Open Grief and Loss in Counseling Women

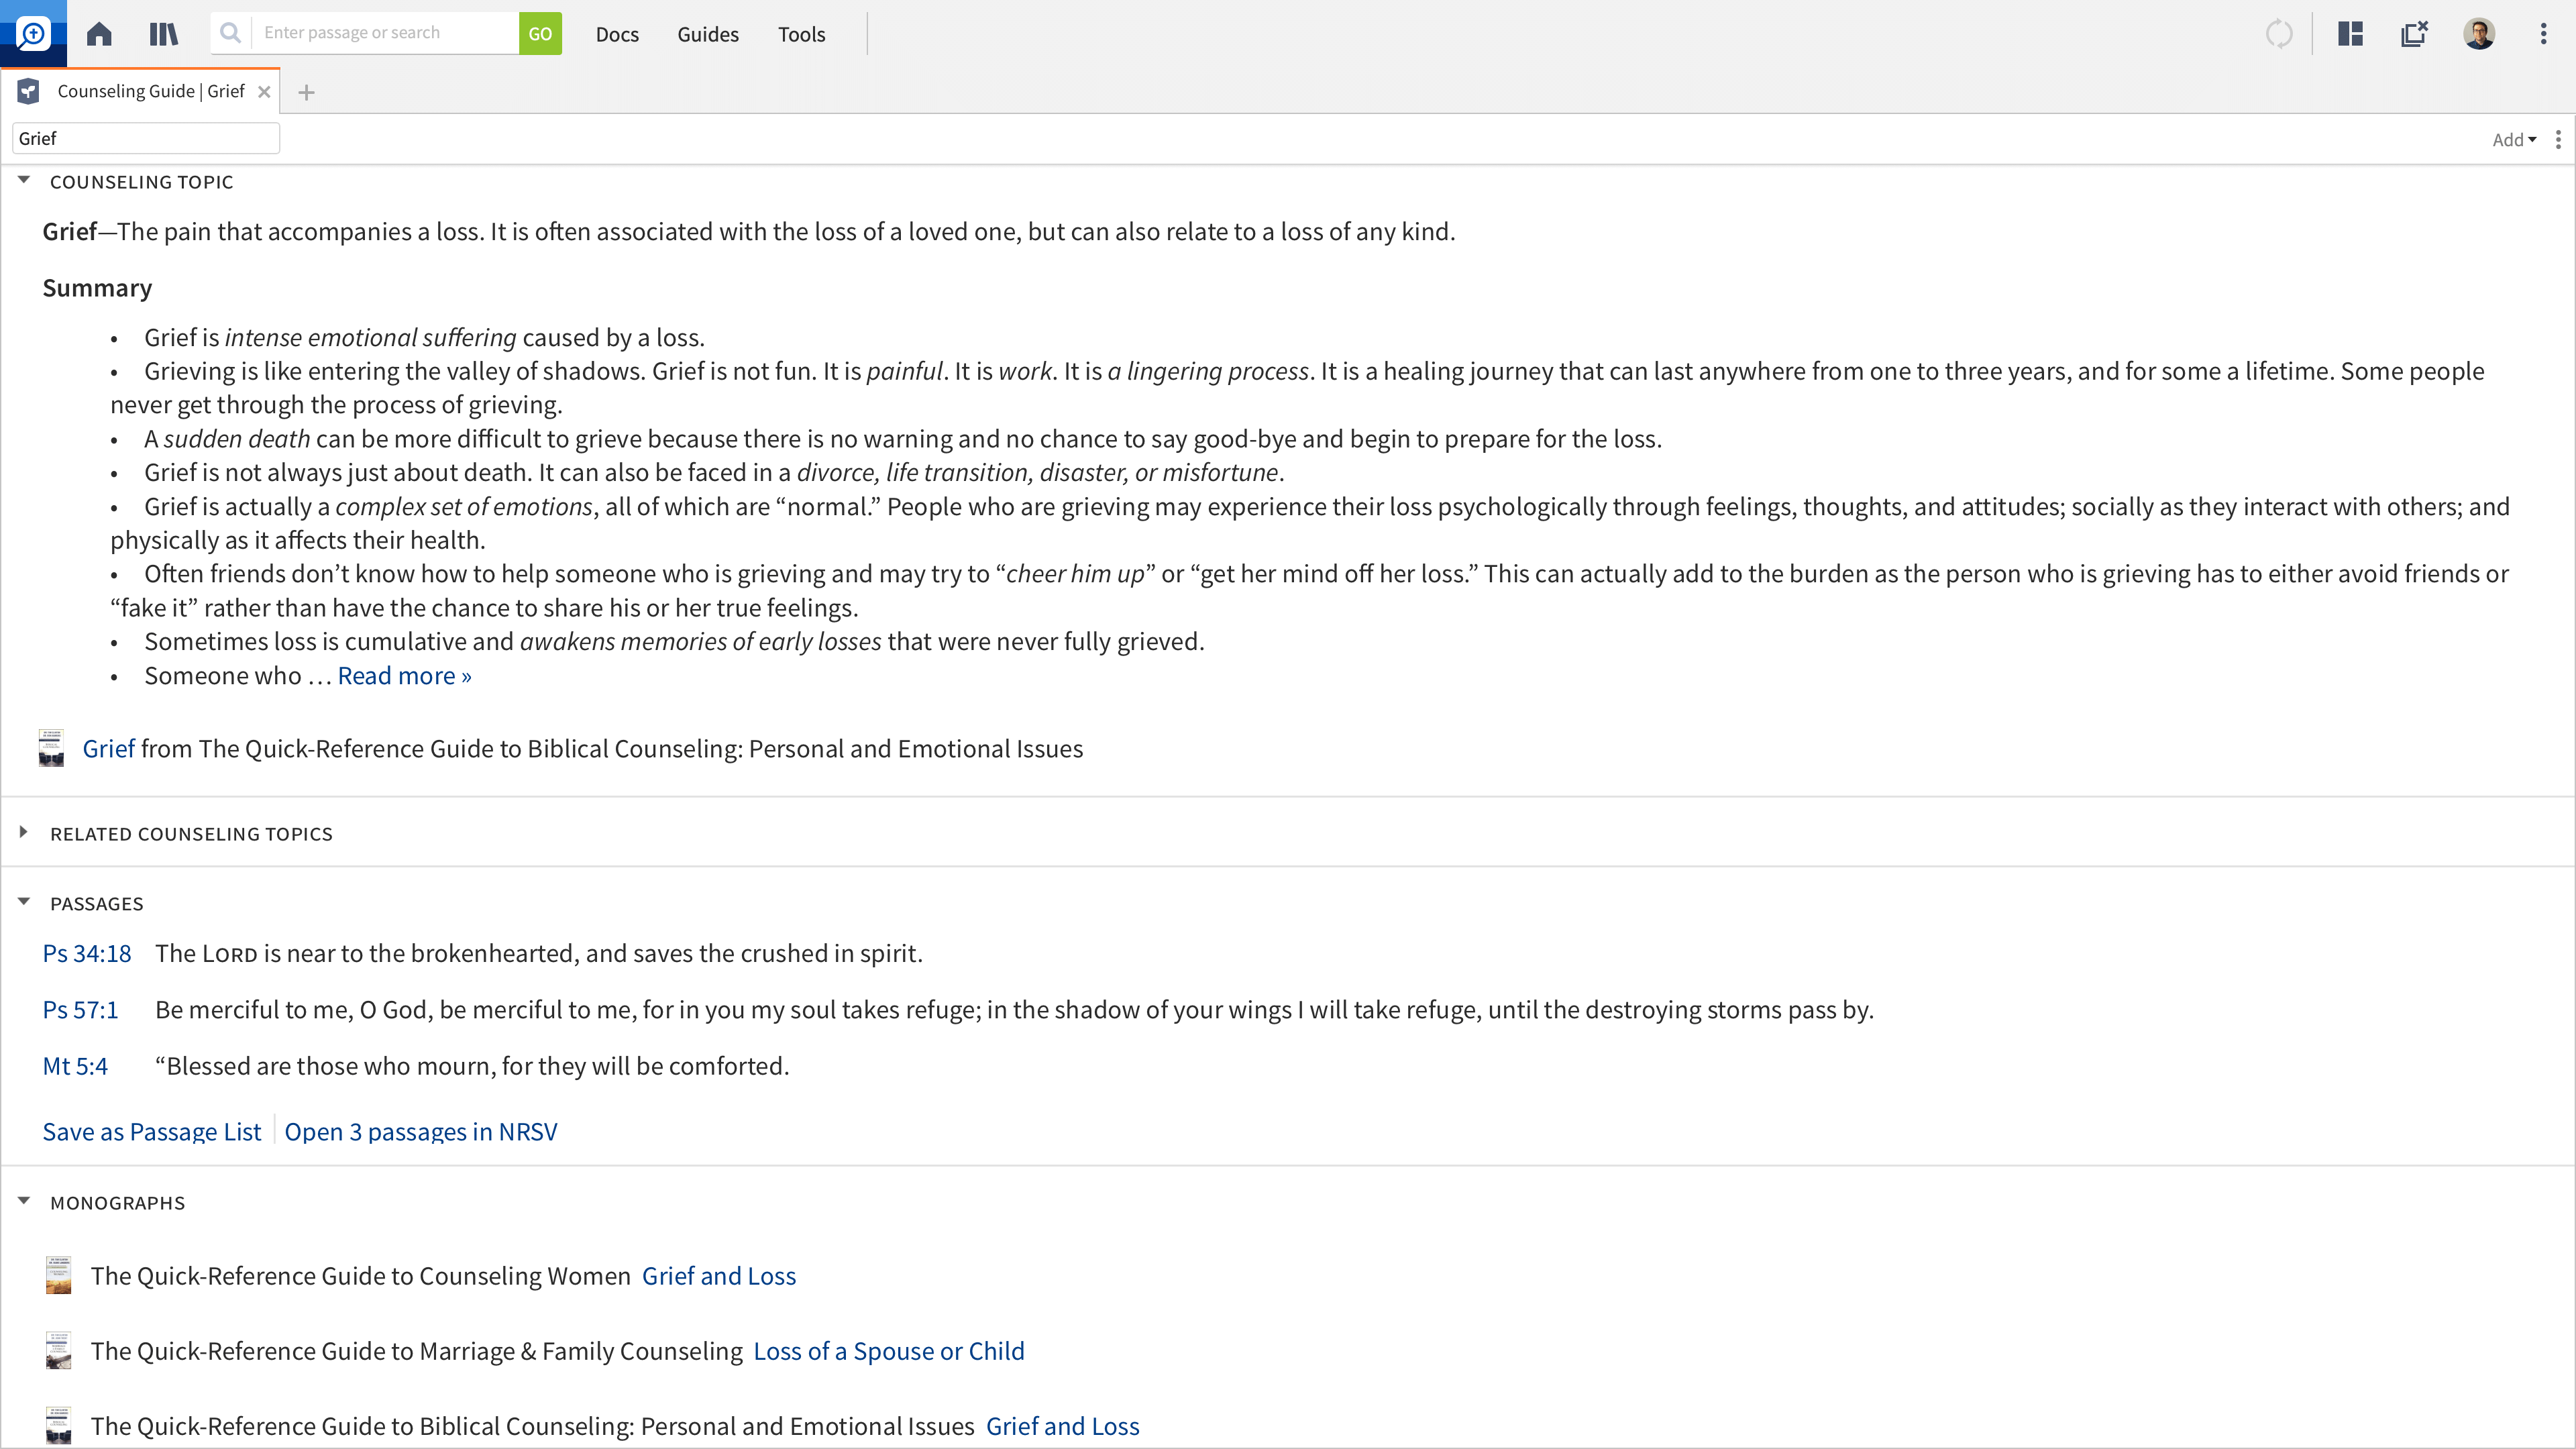coord(719,1276)
